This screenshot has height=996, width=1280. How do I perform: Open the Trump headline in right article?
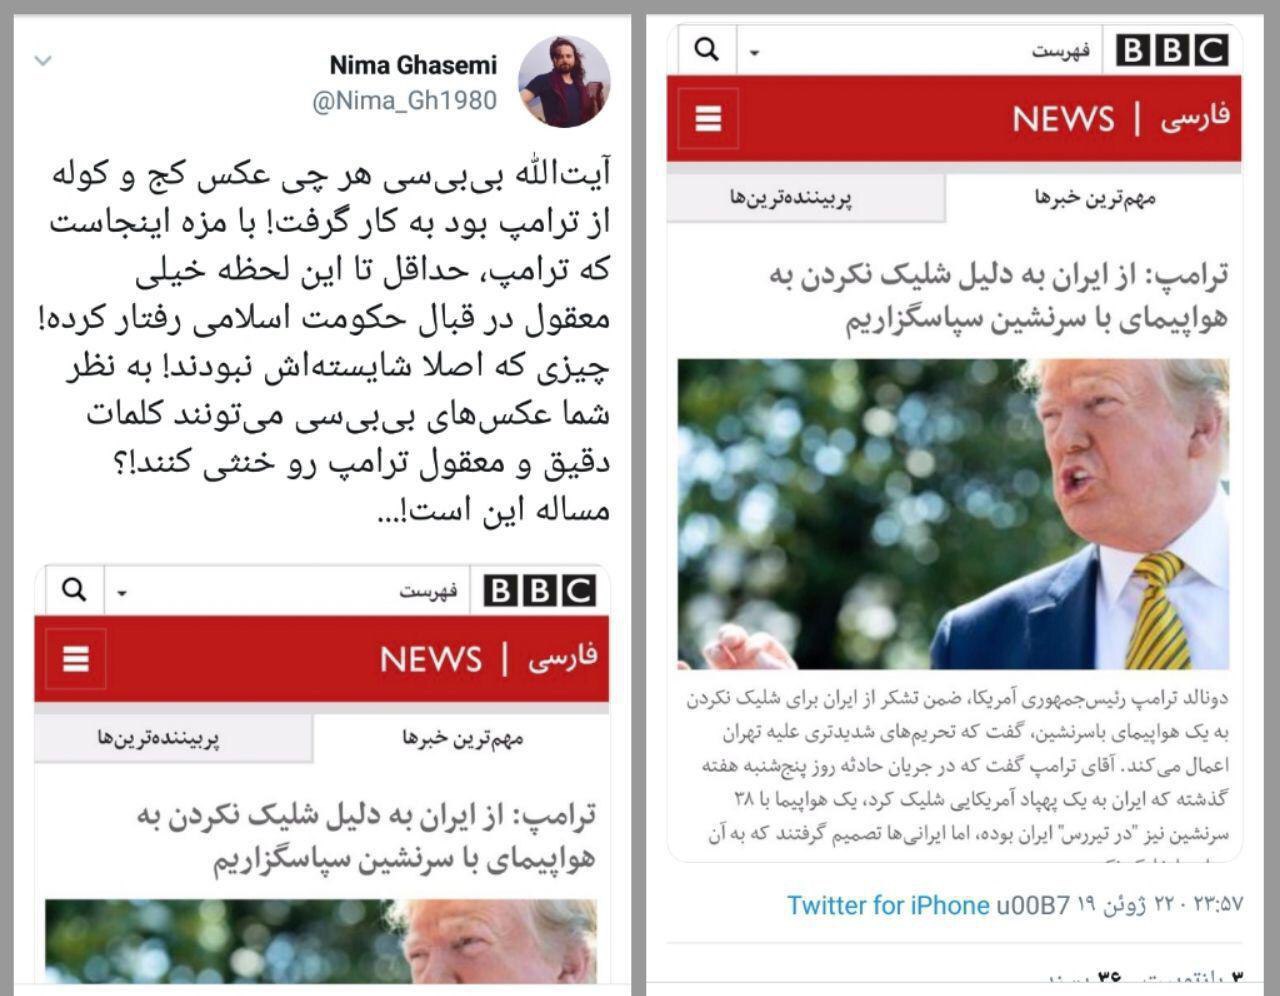click(1000, 297)
